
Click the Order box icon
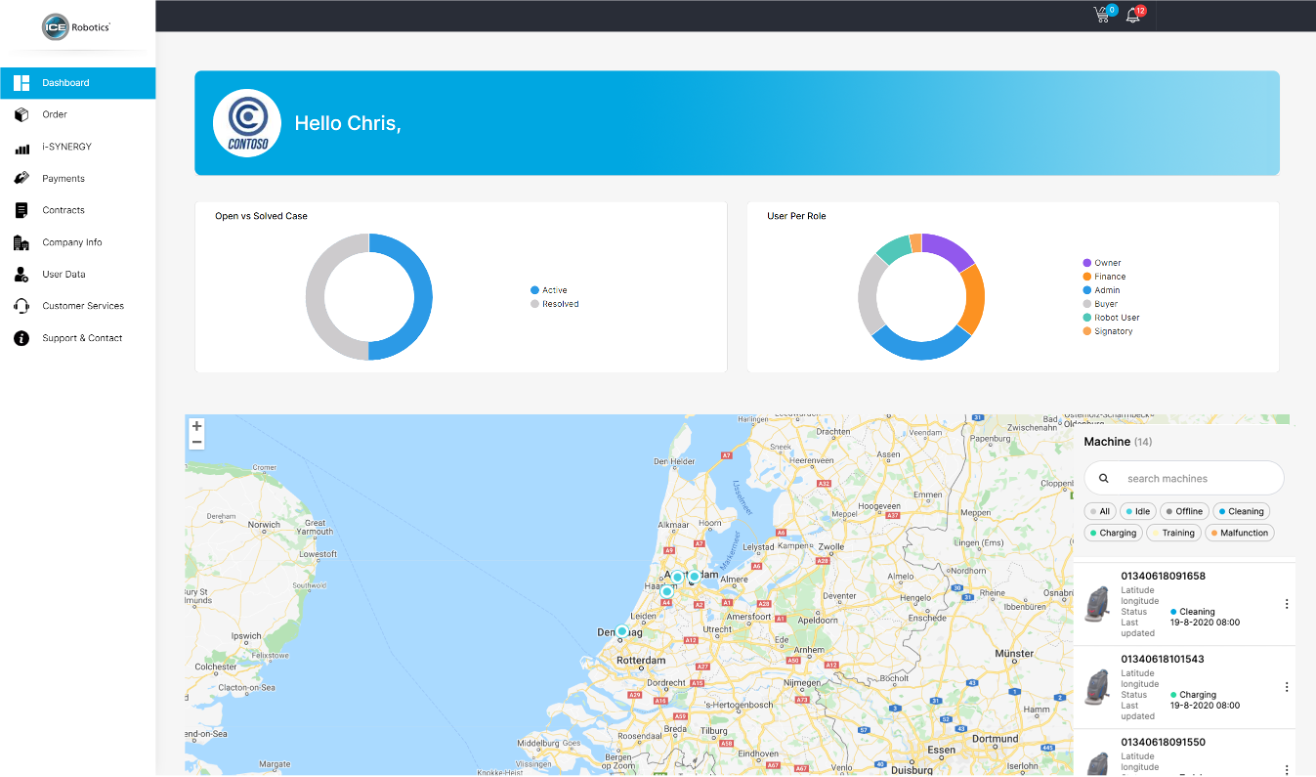[21, 115]
